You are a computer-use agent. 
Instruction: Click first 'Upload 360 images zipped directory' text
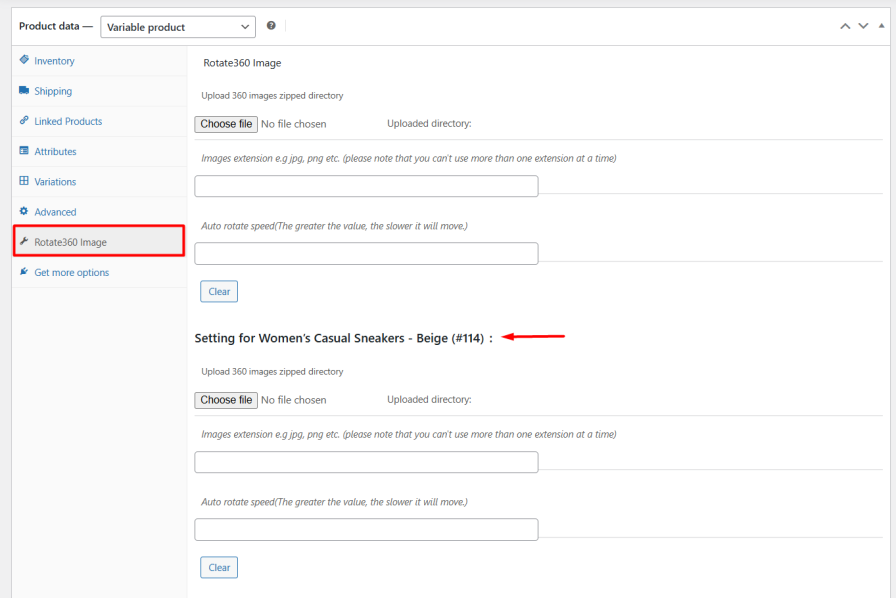coord(272,95)
